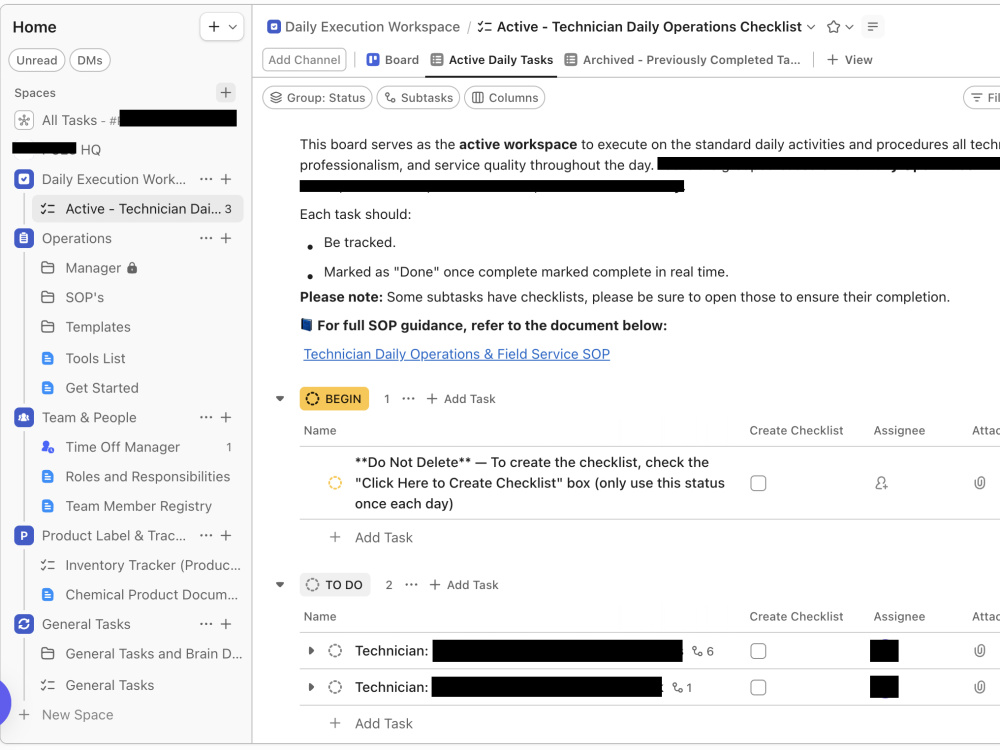Image resolution: width=1000 pixels, height=750 pixels.
Task: Select Active Daily Tasks tab
Action: [x=491, y=59]
